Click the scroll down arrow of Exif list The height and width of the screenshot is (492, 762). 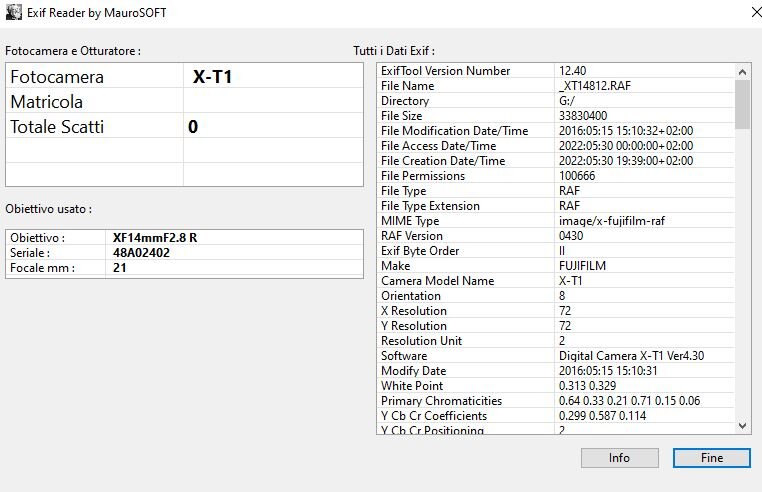[742, 426]
